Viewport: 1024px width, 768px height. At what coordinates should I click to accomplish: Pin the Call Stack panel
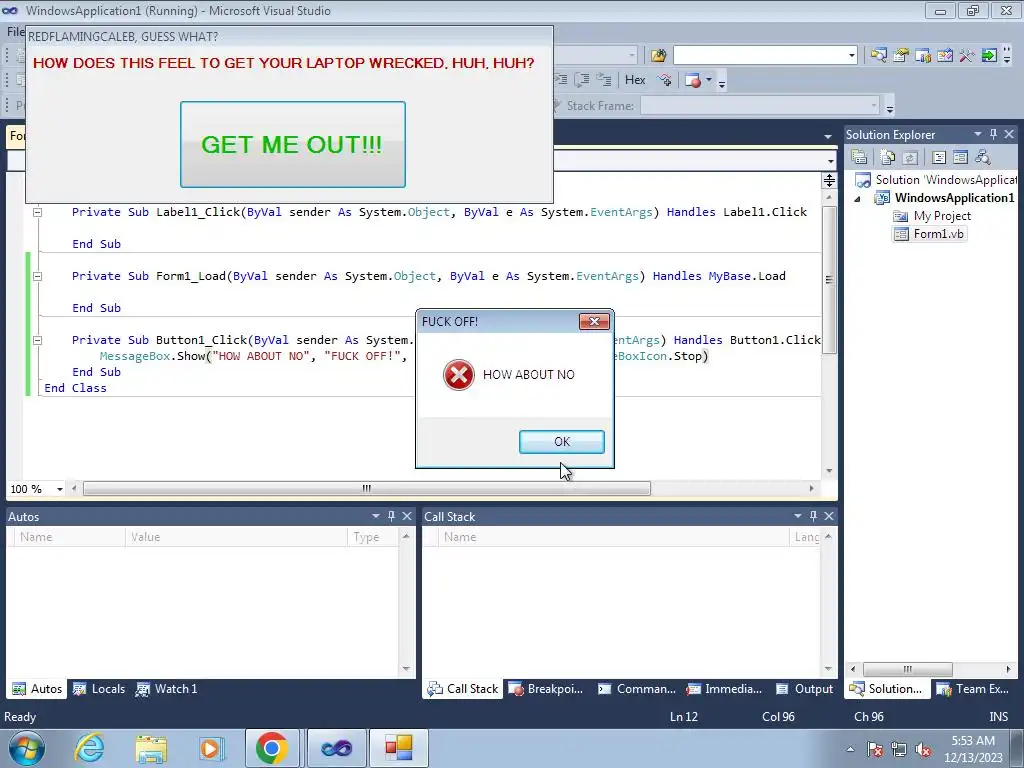[x=813, y=516]
